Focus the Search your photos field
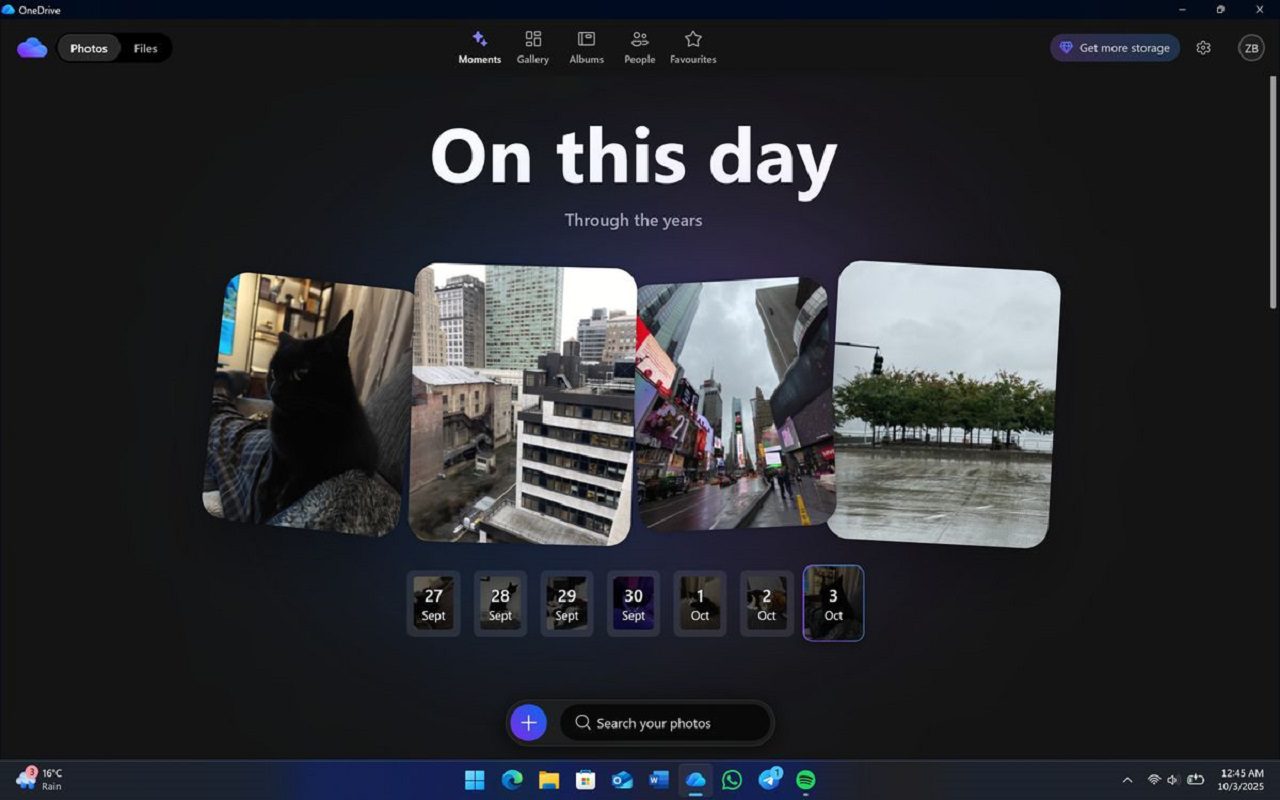The height and width of the screenshot is (800, 1280). pyautogui.click(x=665, y=723)
